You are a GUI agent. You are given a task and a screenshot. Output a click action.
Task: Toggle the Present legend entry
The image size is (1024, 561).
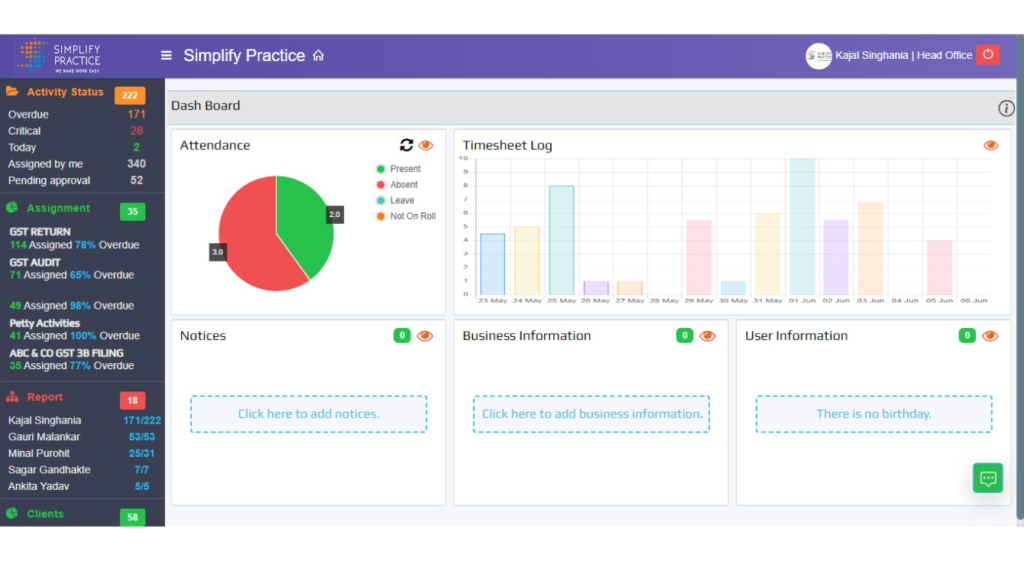pos(398,168)
